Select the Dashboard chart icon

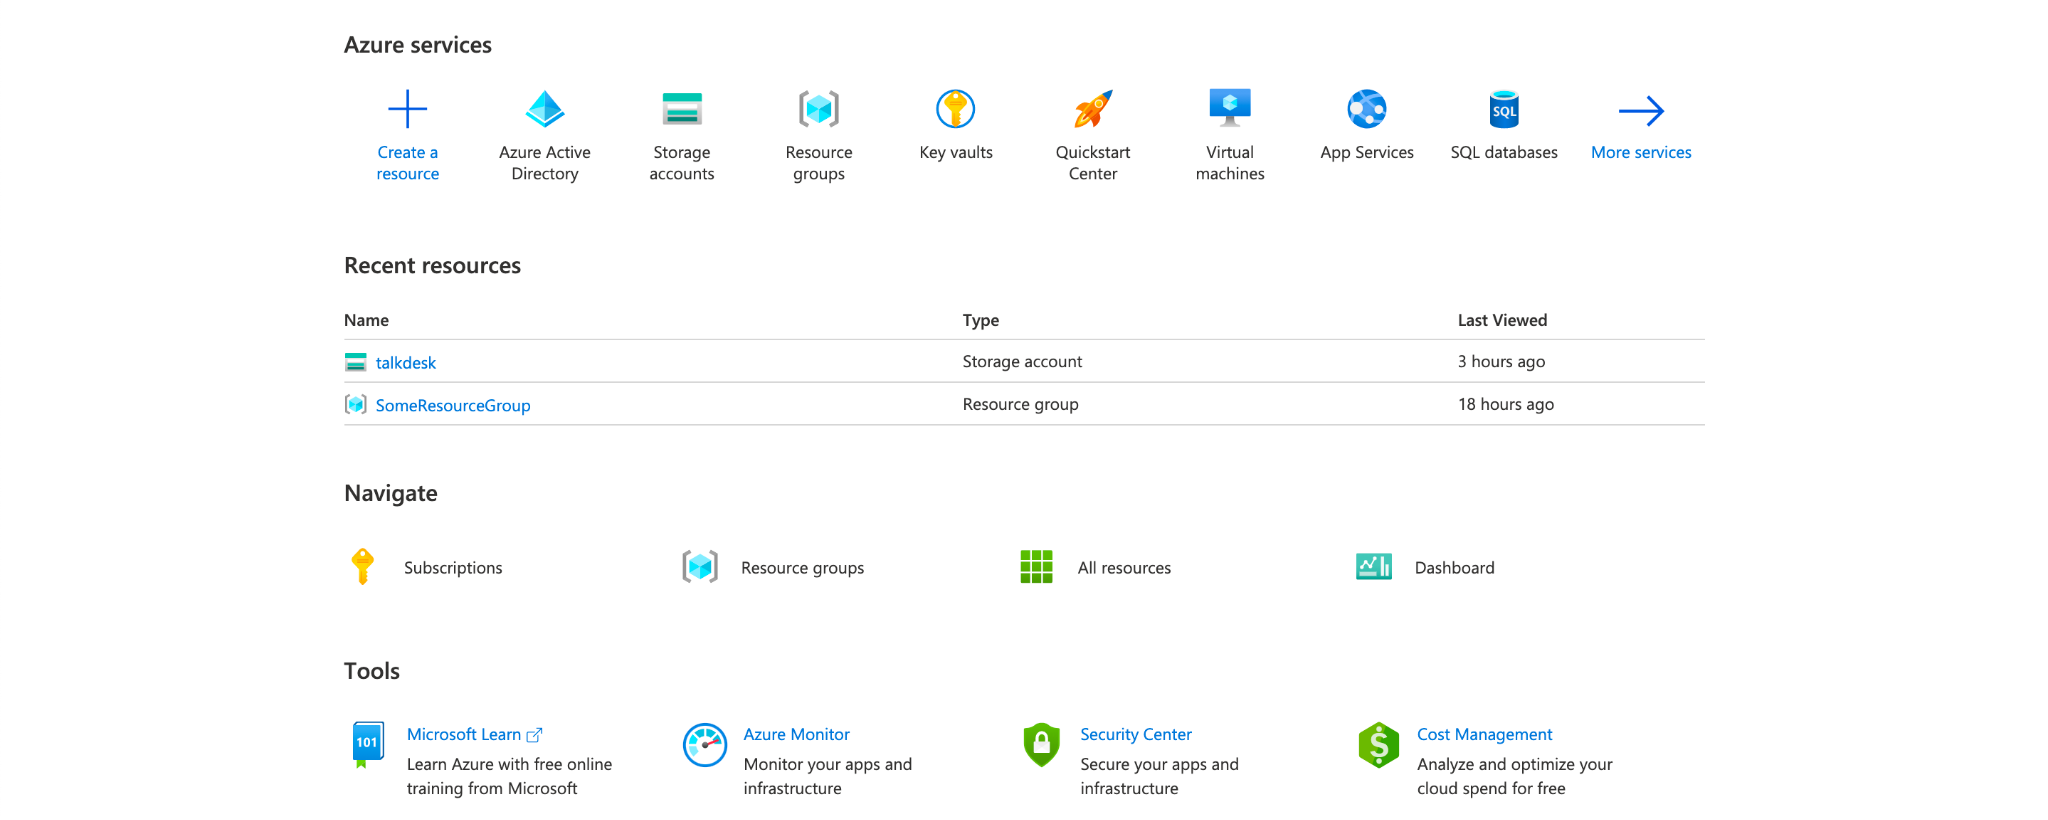tap(1373, 567)
